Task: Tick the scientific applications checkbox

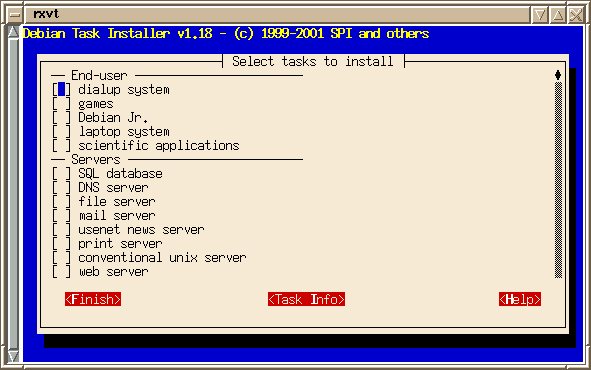Action: 61,145
